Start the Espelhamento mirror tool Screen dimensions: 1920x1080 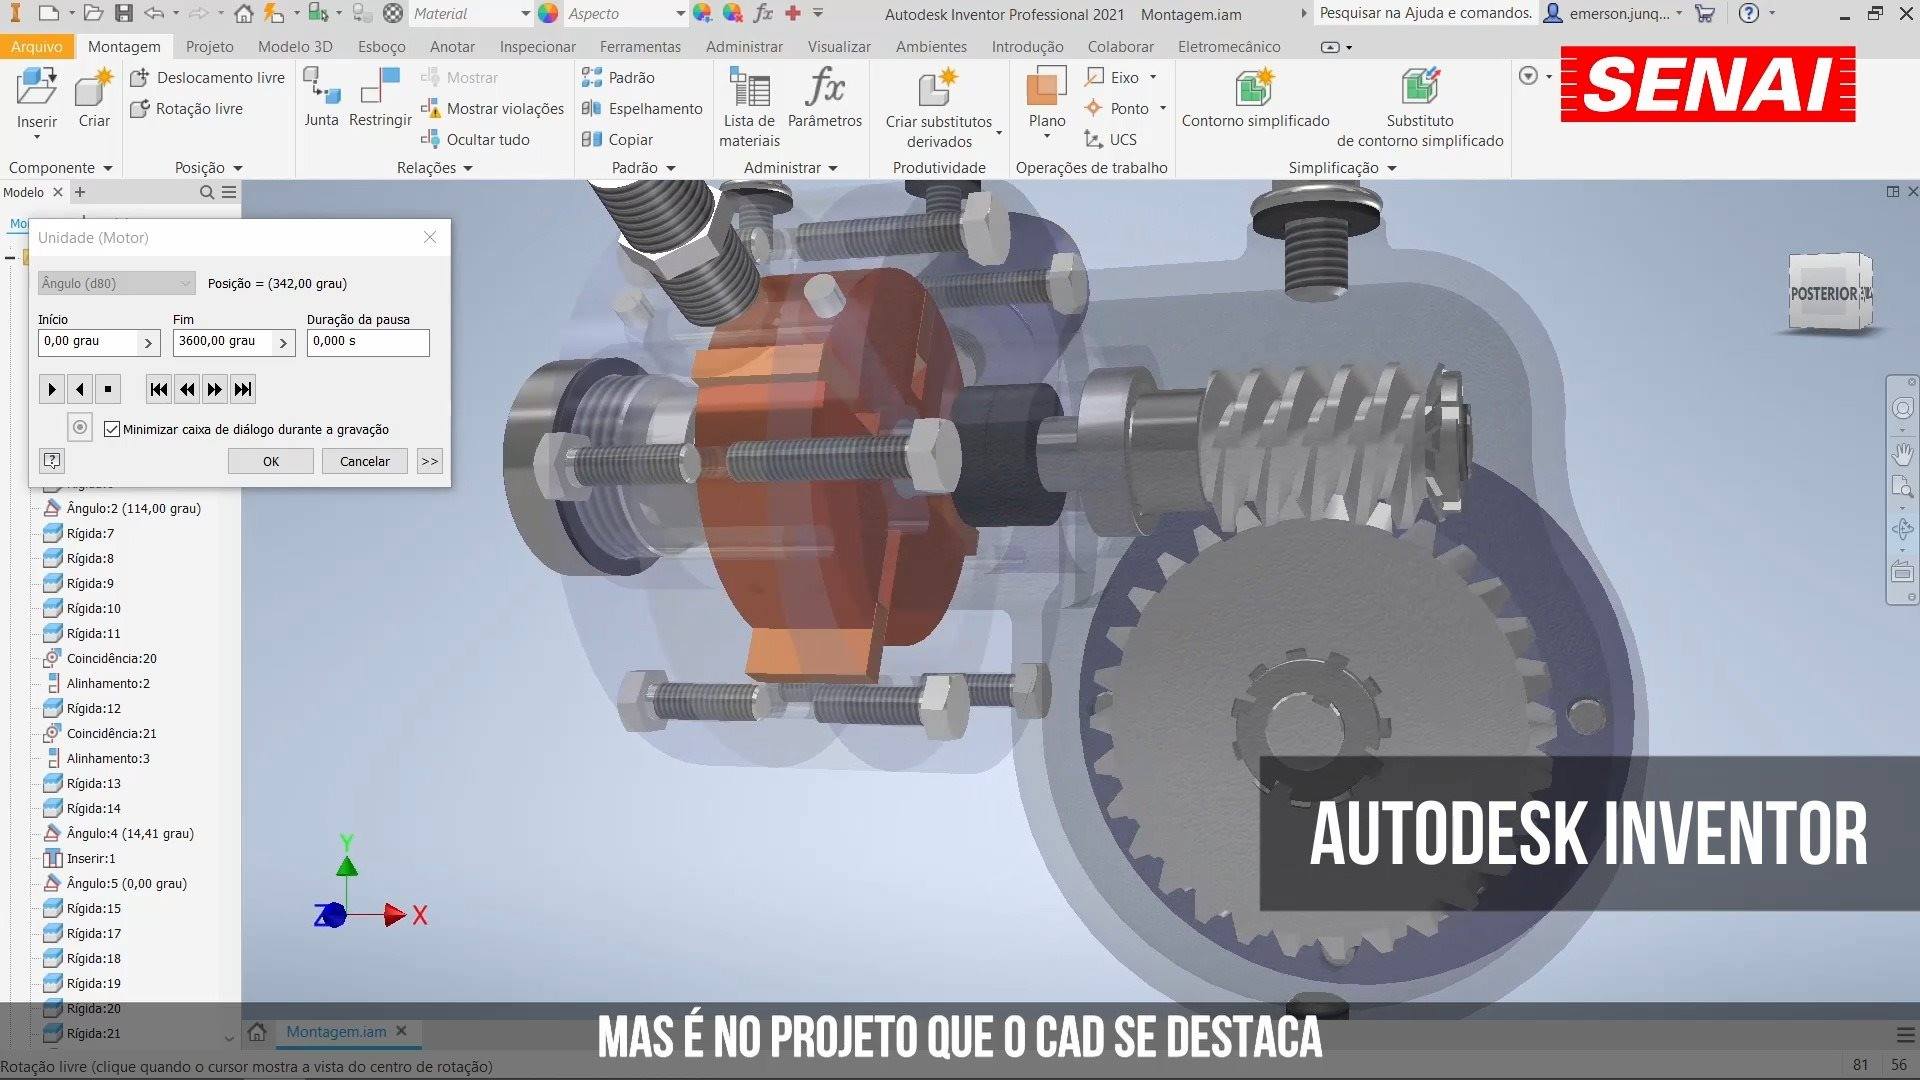(x=642, y=108)
